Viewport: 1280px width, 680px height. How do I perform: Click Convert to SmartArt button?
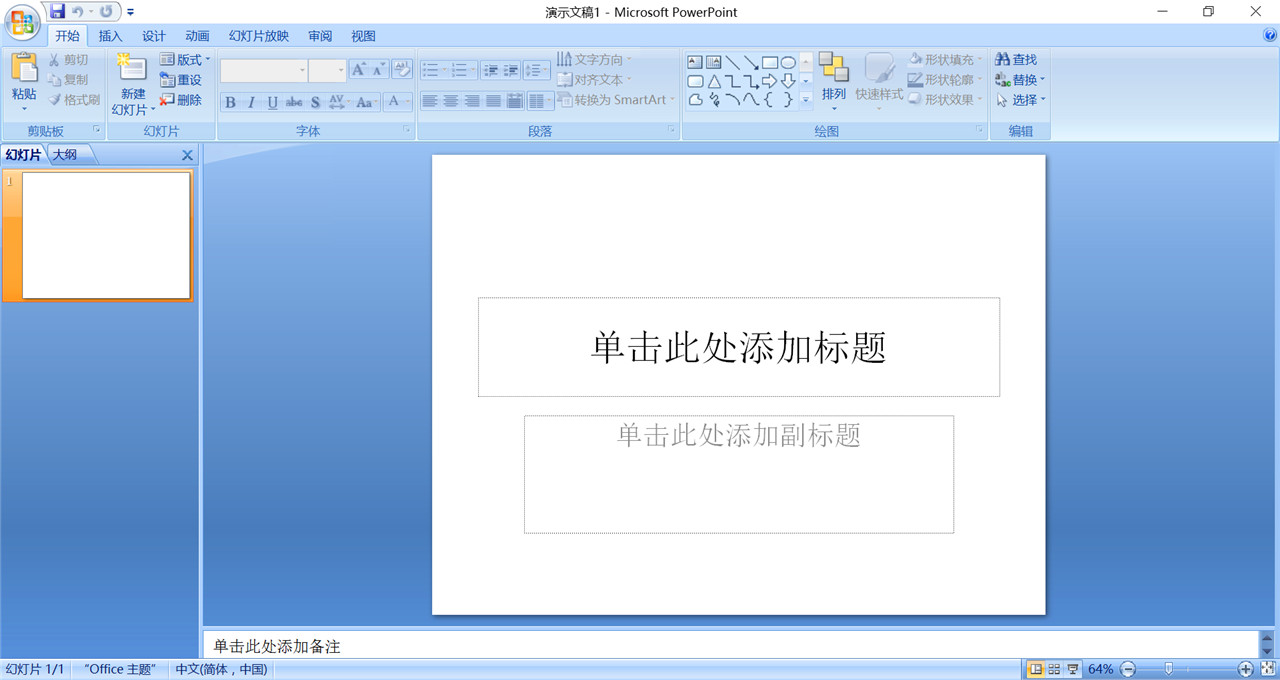[616, 100]
